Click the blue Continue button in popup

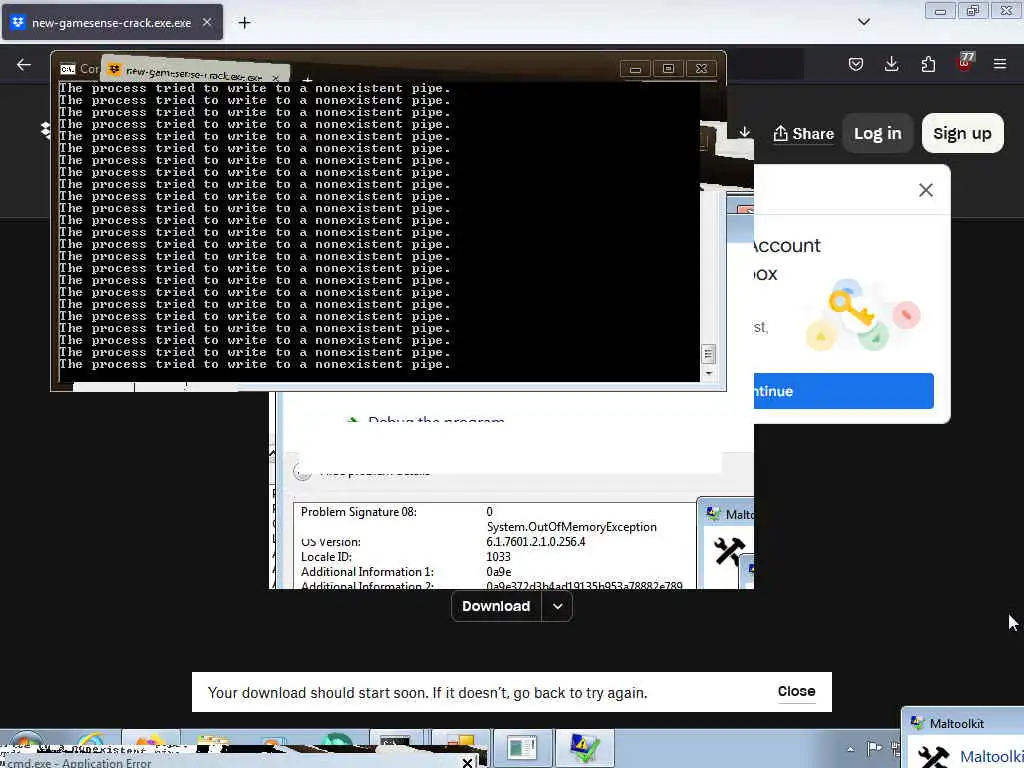pos(843,391)
